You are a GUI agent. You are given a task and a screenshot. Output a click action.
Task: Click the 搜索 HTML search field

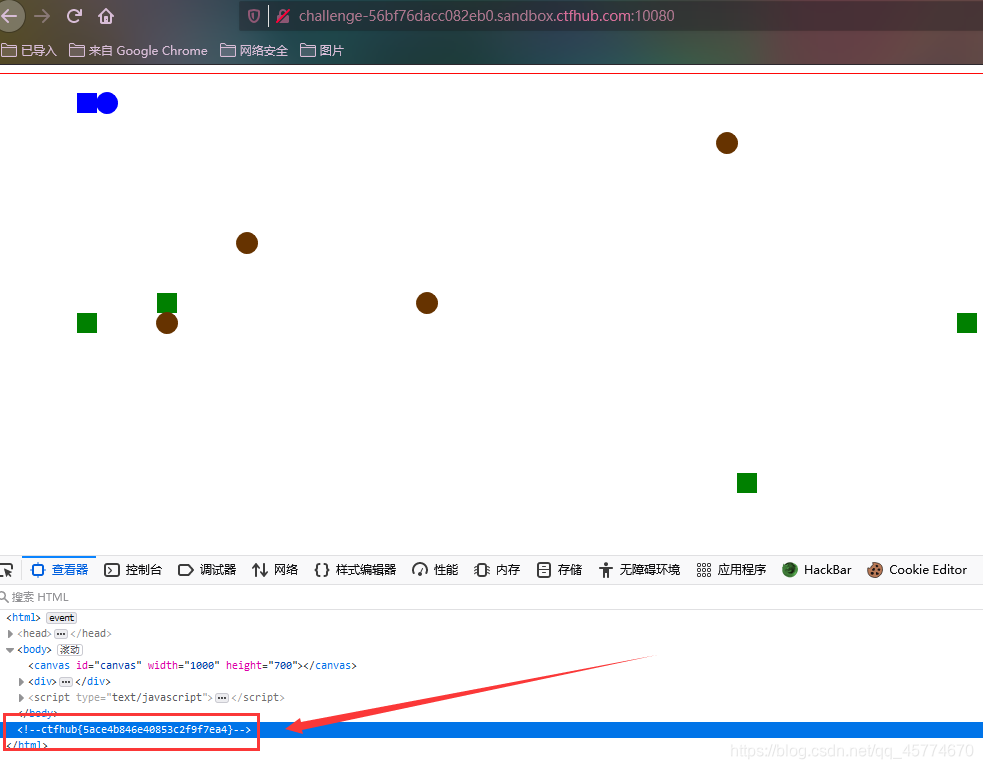click(x=492, y=597)
